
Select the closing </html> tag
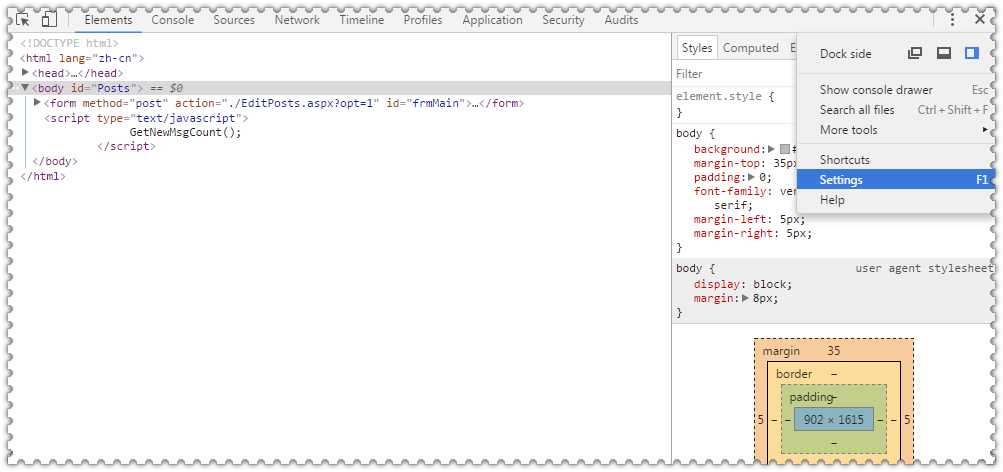[x=43, y=176]
